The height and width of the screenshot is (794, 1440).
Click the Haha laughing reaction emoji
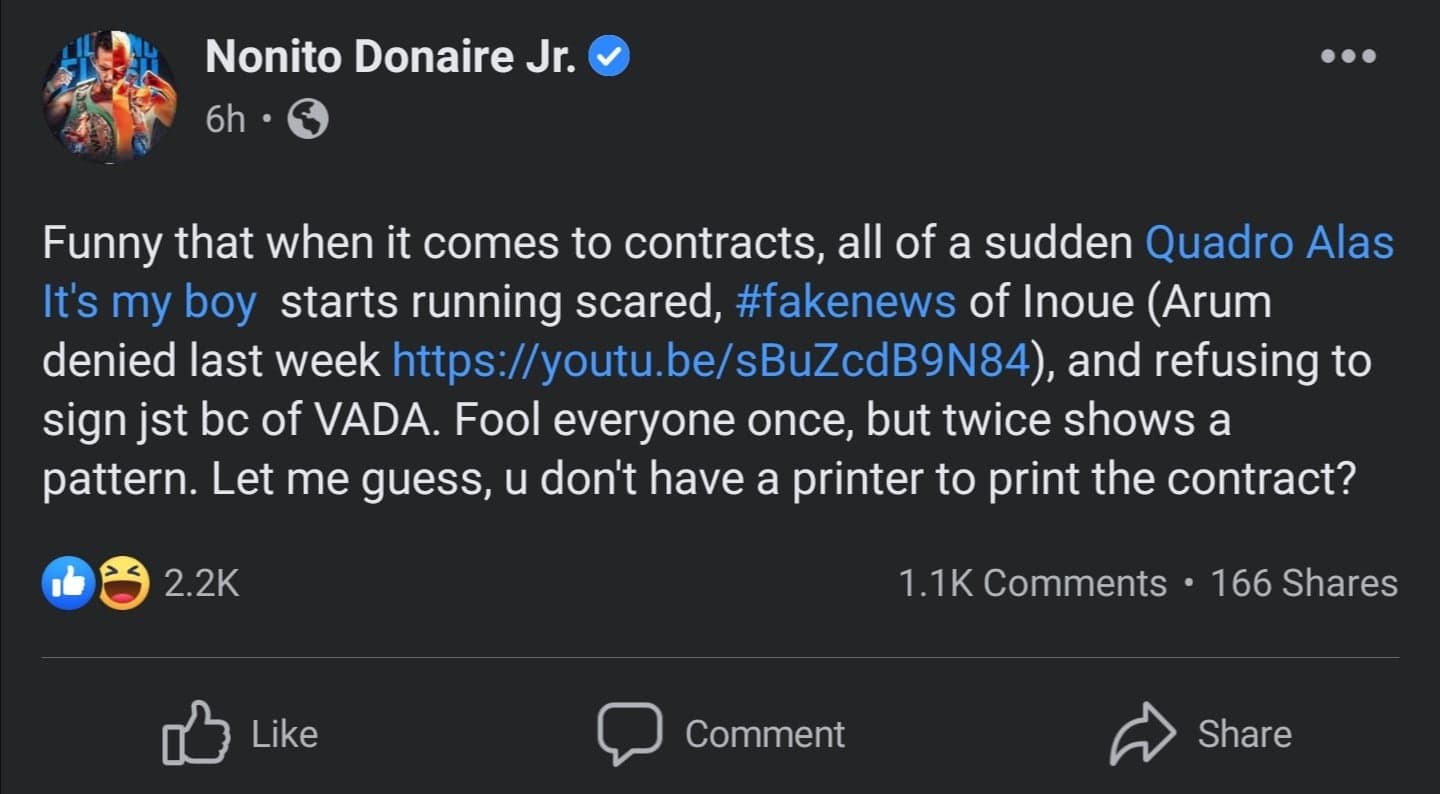click(x=123, y=584)
